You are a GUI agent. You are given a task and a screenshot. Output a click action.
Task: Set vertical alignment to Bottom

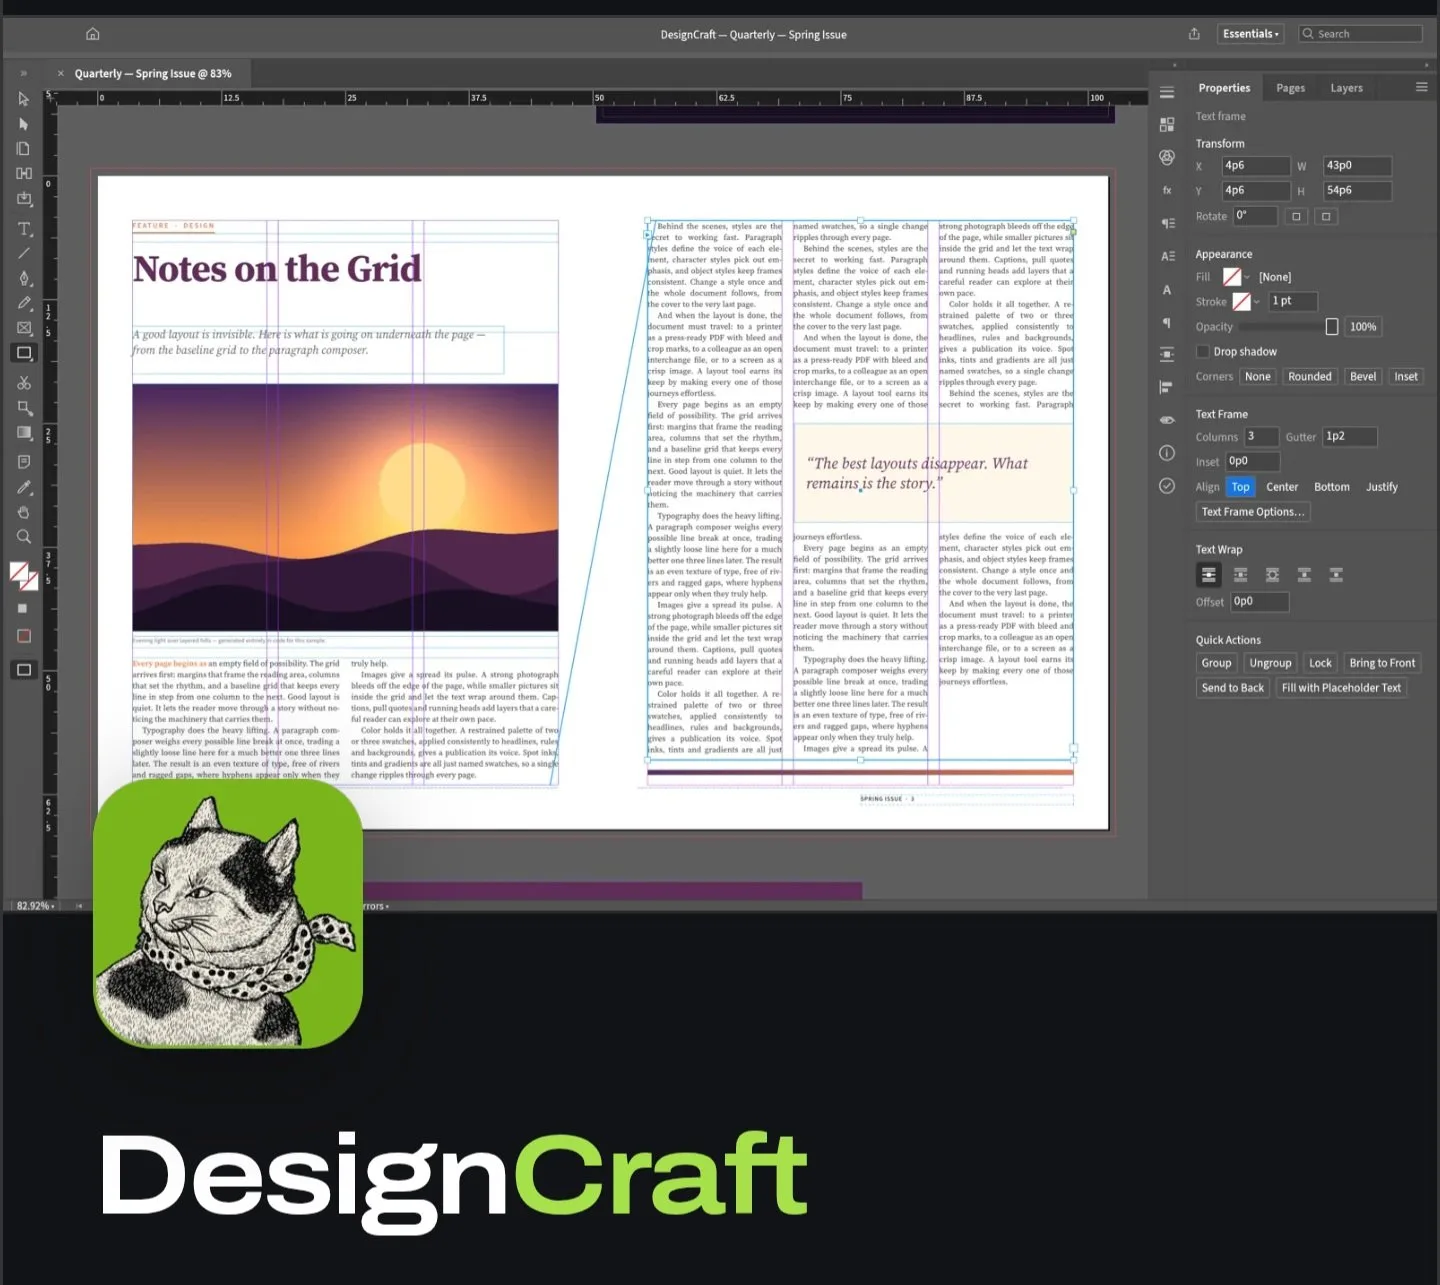click(x=1332, y=487)
